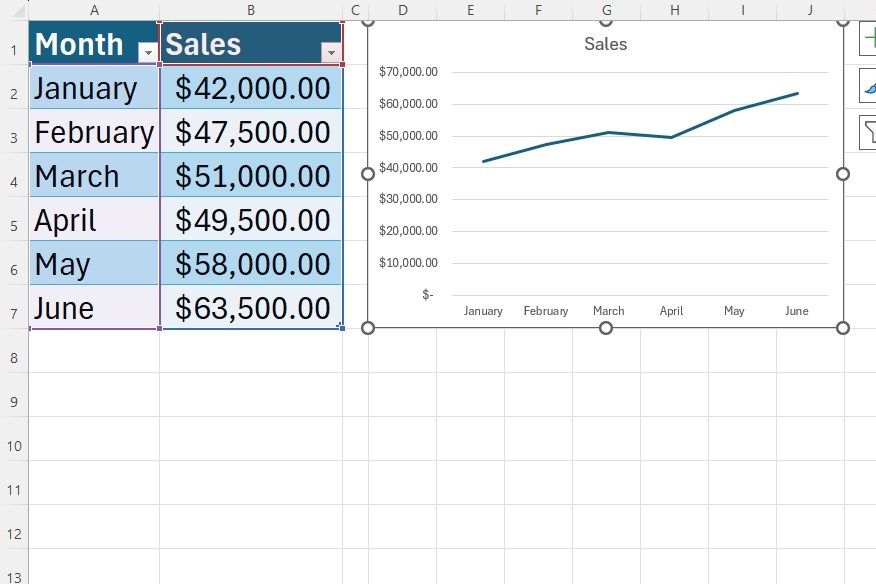Select the May cell in column A
Image resolution: width=876 pixels, height=584 pixels.
[94, 263]
